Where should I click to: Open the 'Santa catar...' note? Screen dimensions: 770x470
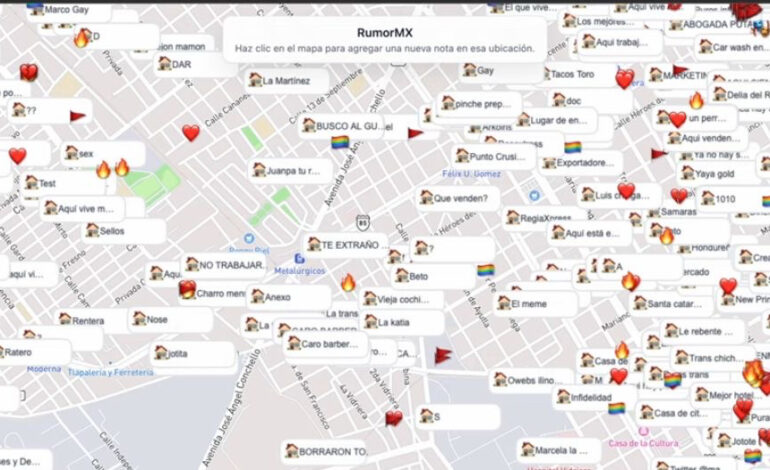click(672, 304)
